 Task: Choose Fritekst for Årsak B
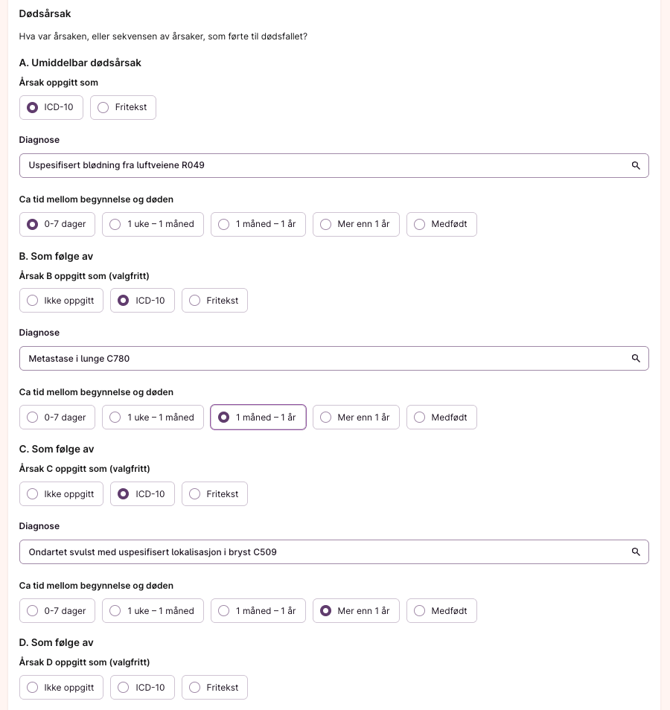pos(214,301)
